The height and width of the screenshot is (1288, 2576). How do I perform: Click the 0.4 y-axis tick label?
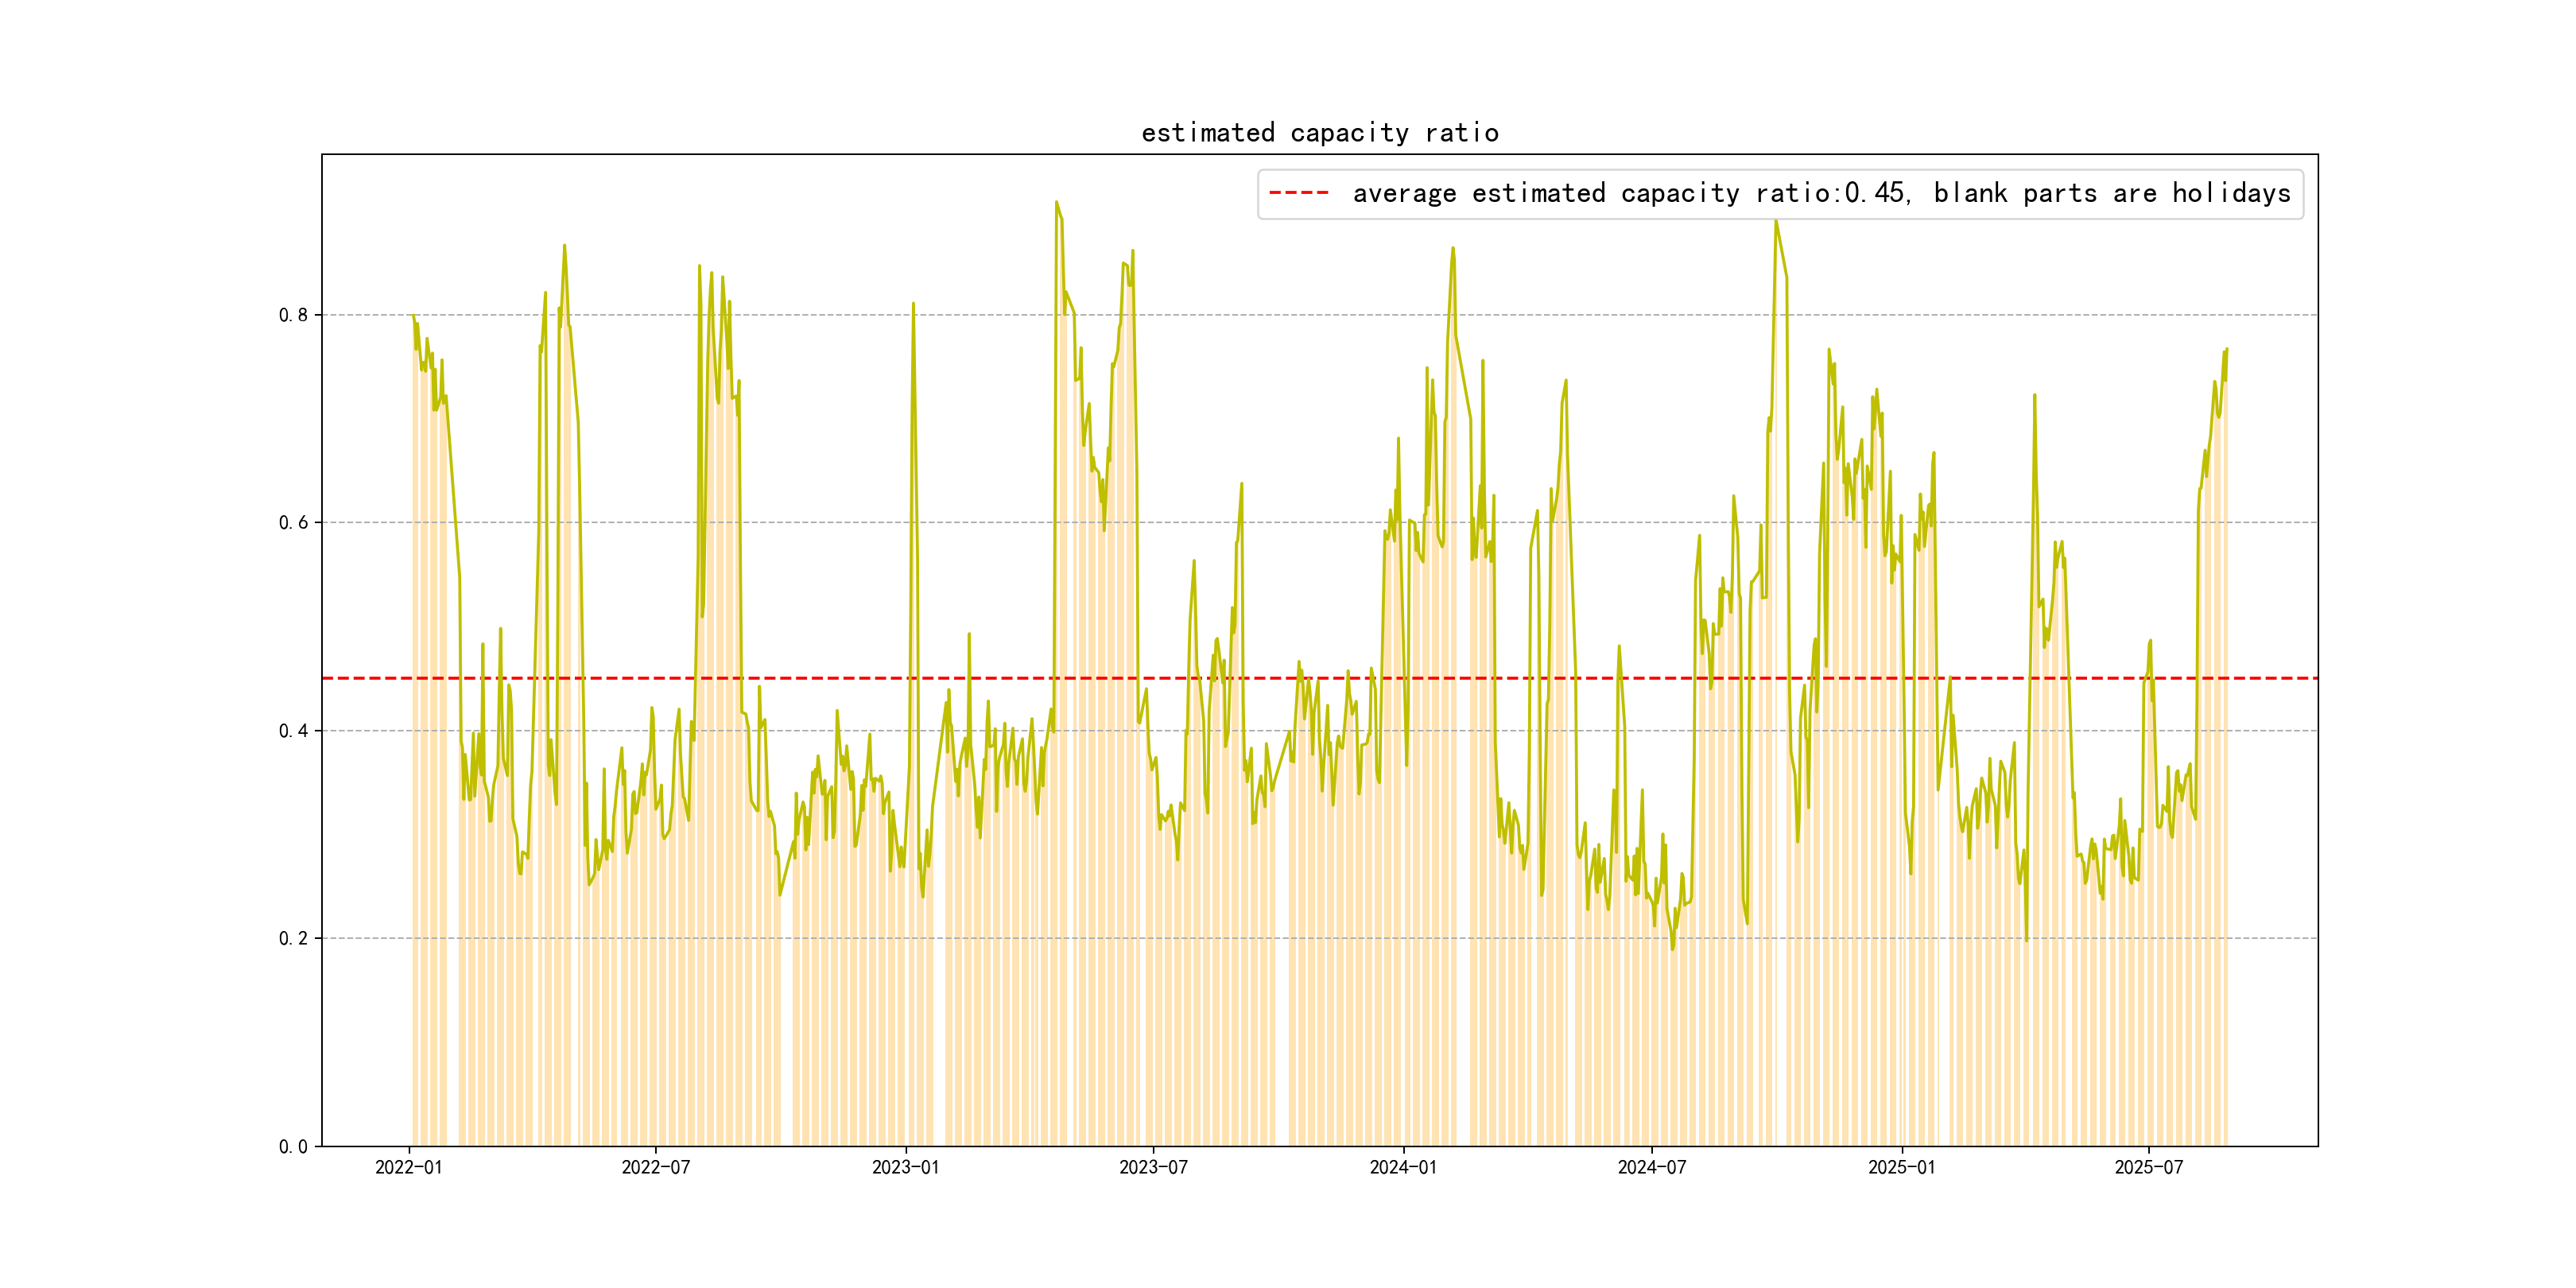[x=293, y=730]
